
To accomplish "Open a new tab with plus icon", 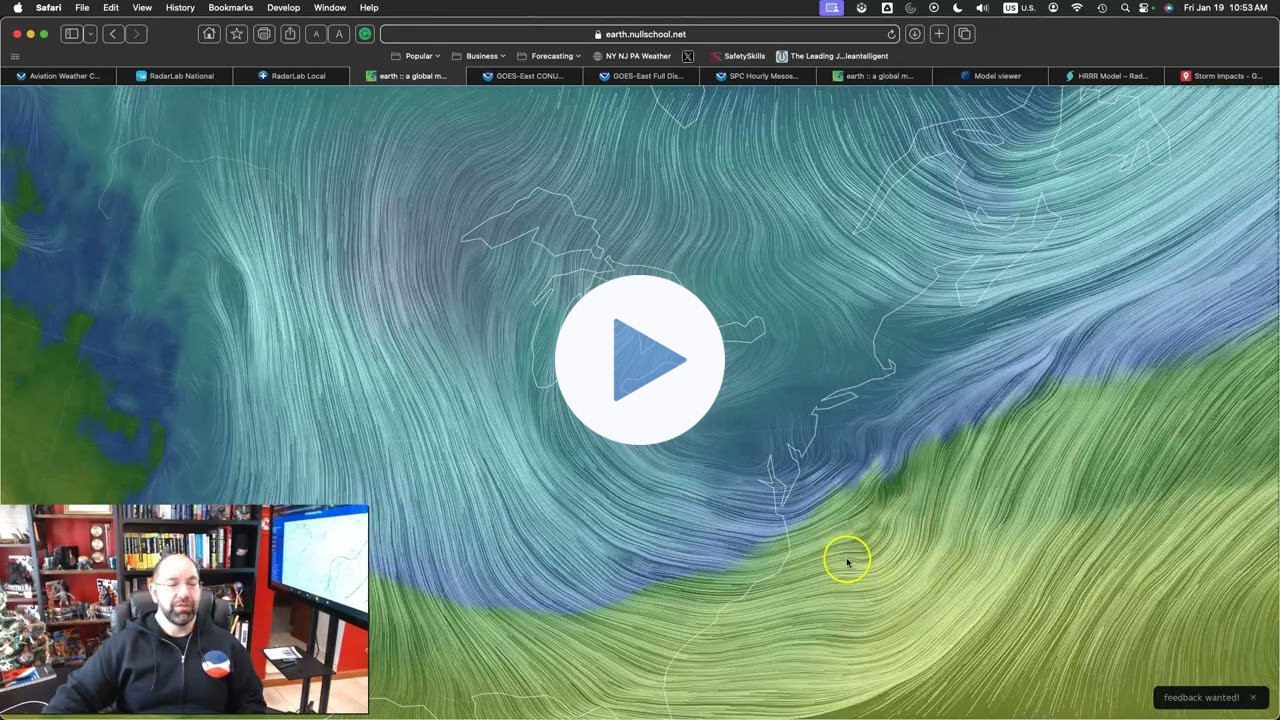I will point(939,34).
